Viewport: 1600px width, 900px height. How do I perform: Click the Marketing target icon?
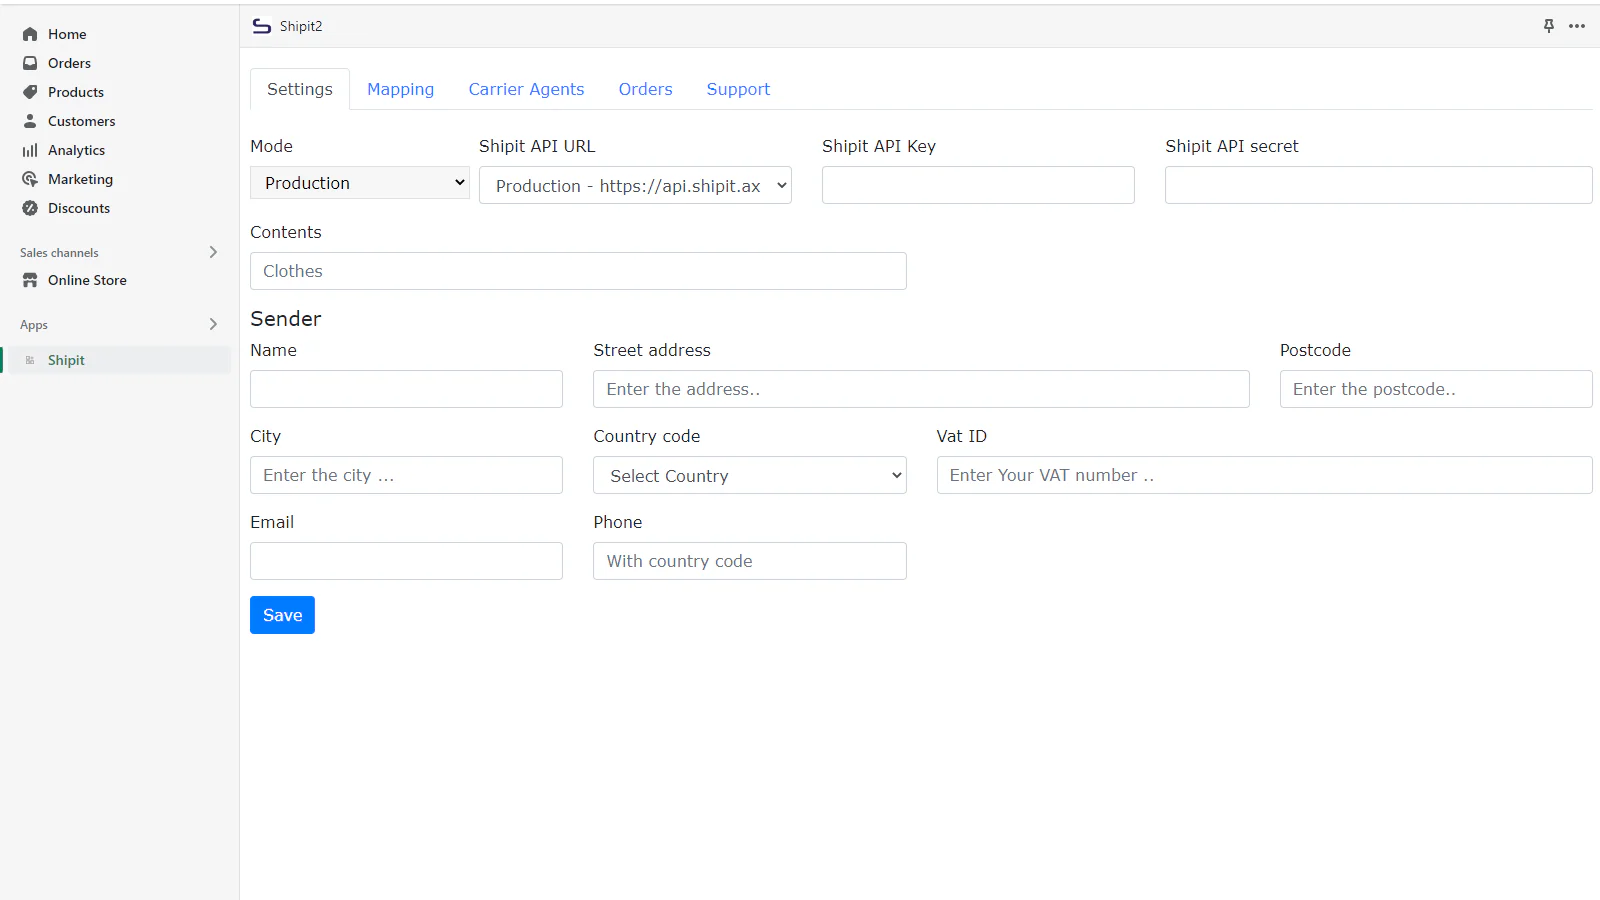30,179
